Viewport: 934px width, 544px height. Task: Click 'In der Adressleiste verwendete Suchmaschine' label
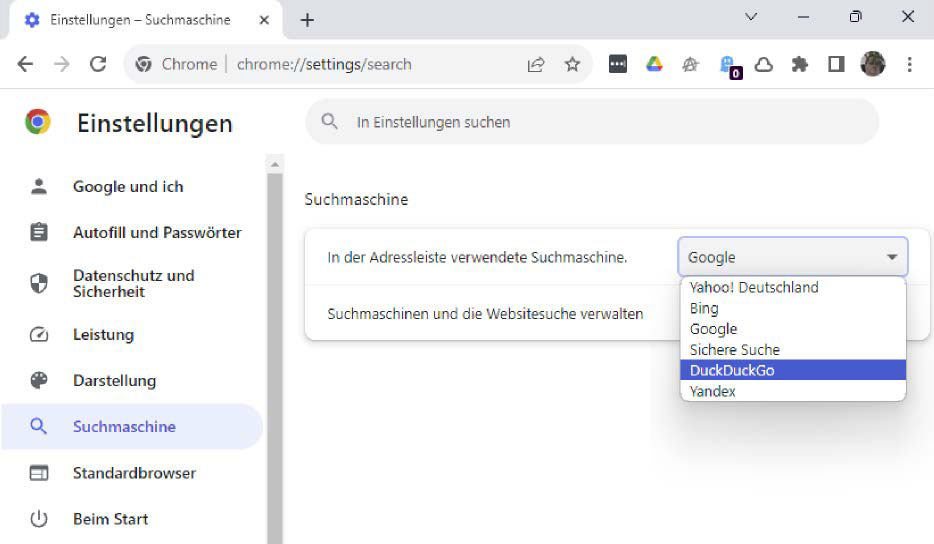pos(477,257)
